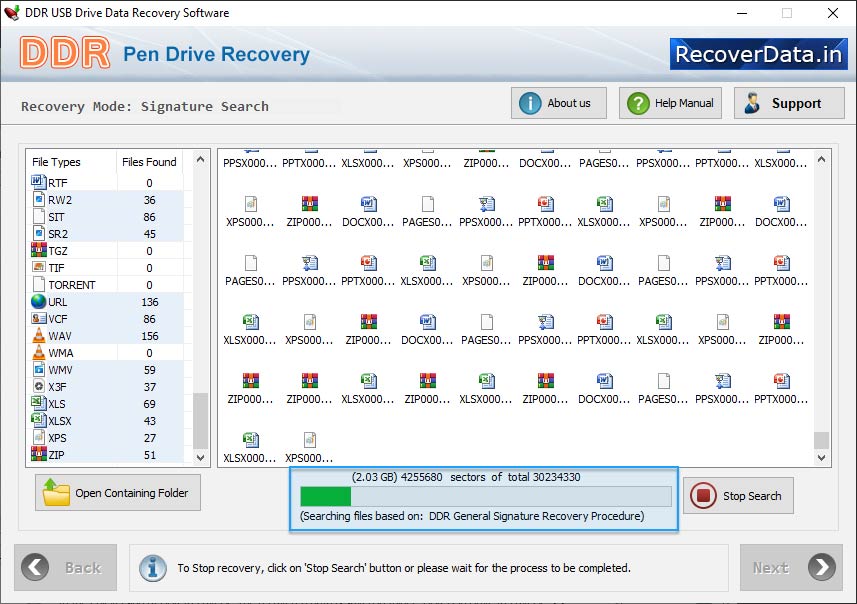
Task: Select the count 136 for URL
Action: [150, 302]
